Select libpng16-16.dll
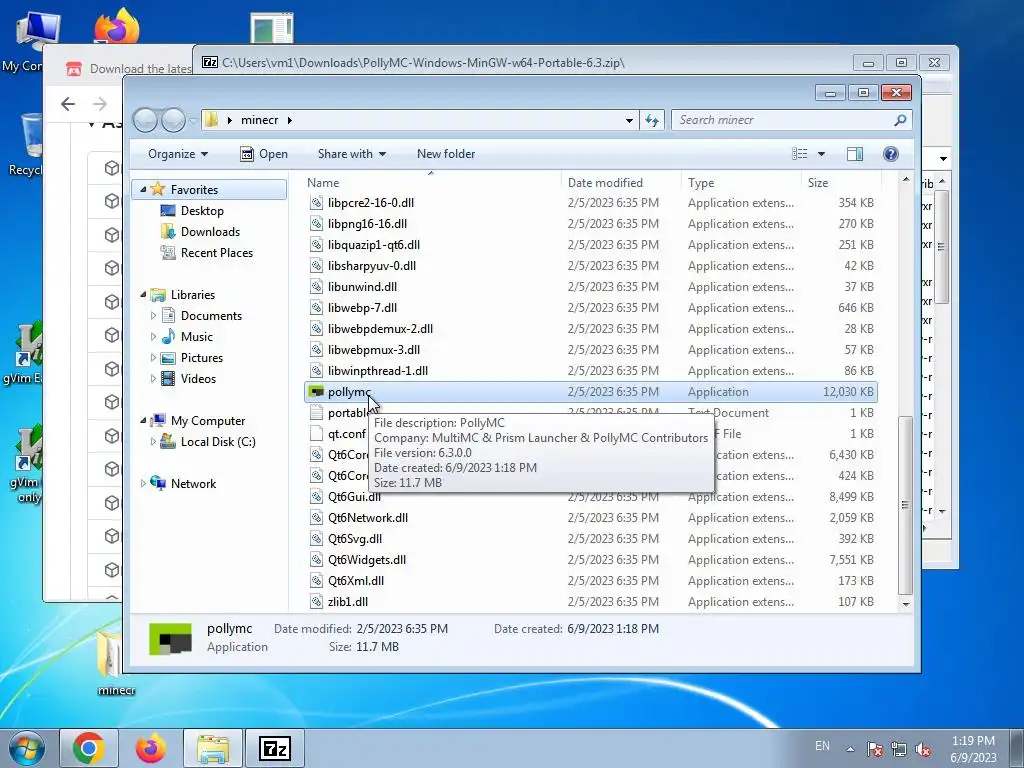 (591, 224)
